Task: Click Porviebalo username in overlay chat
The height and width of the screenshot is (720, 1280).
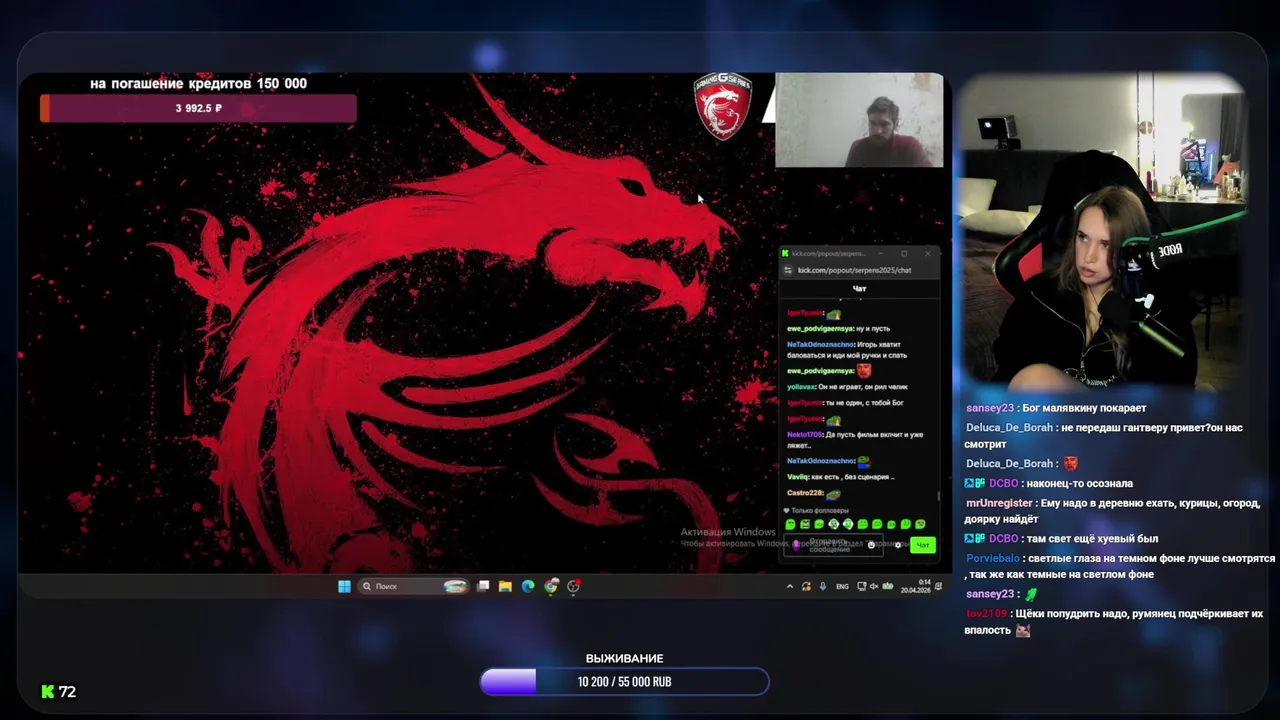Action: [x=992, y=558]
